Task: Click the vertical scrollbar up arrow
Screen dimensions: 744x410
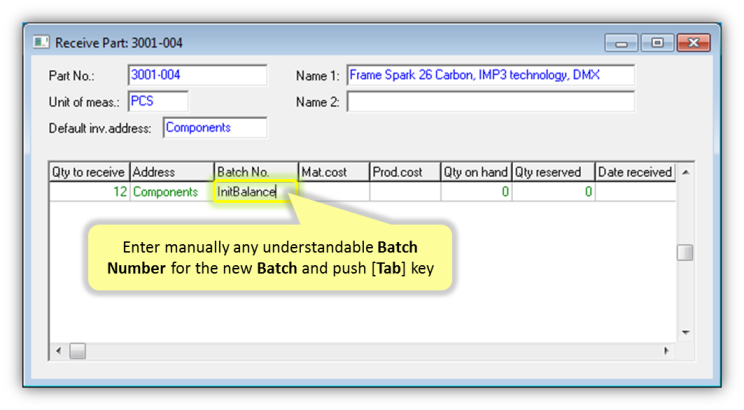Action: (686, 172)
